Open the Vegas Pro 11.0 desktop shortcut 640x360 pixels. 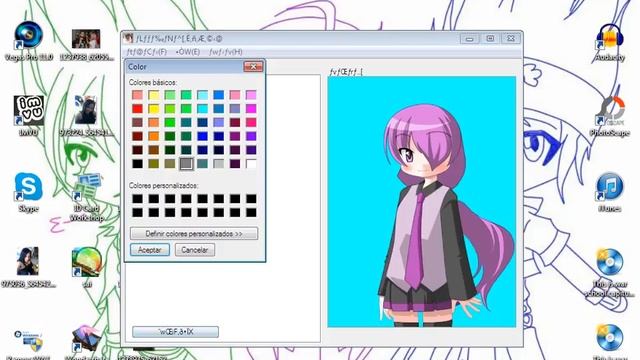tap(28, 41)
